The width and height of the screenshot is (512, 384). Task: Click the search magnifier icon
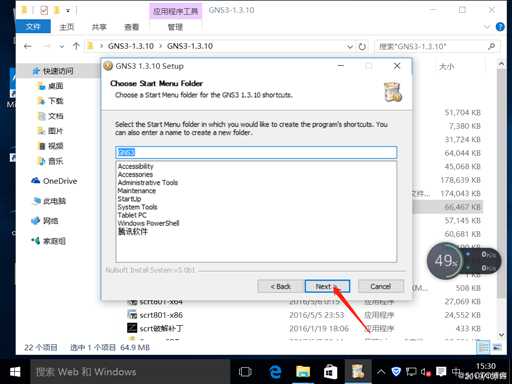tap(492, 46)
